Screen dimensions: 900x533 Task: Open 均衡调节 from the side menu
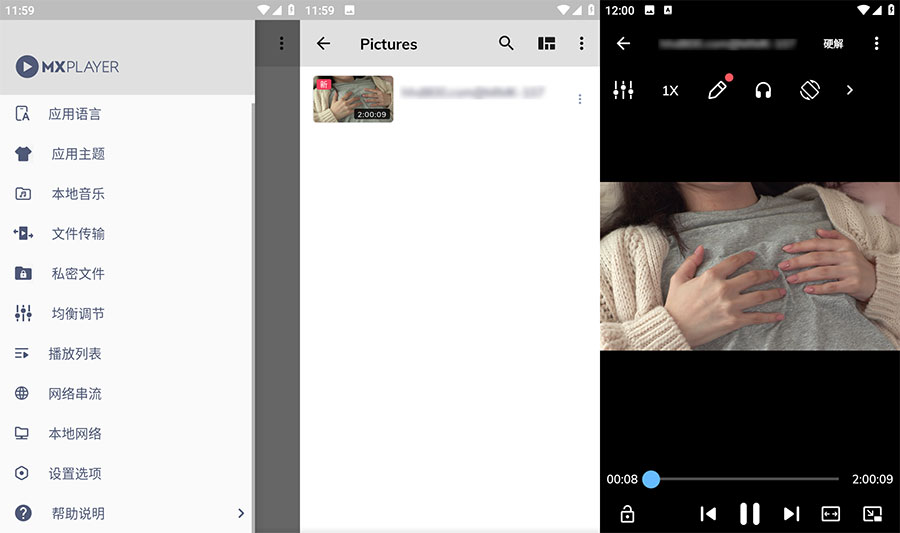(78, 314)
